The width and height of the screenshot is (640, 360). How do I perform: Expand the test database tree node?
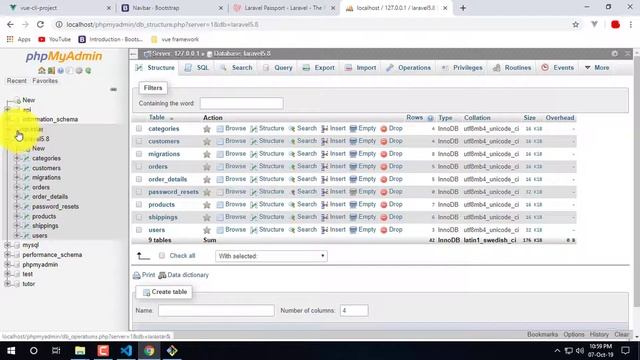(7, 274)
